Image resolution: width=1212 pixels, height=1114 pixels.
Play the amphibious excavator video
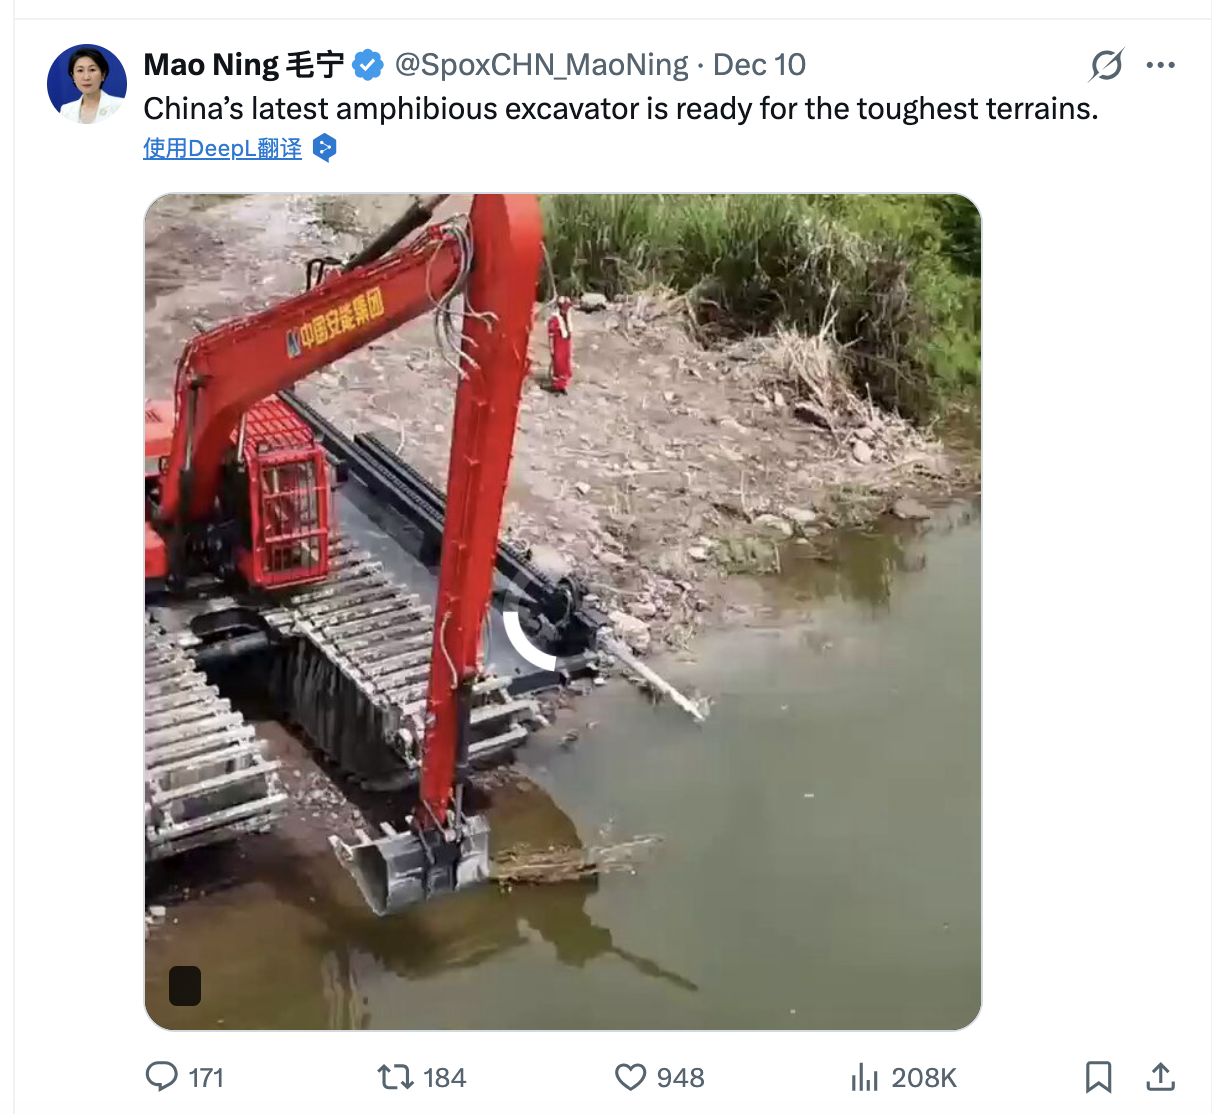click(562, 611)
